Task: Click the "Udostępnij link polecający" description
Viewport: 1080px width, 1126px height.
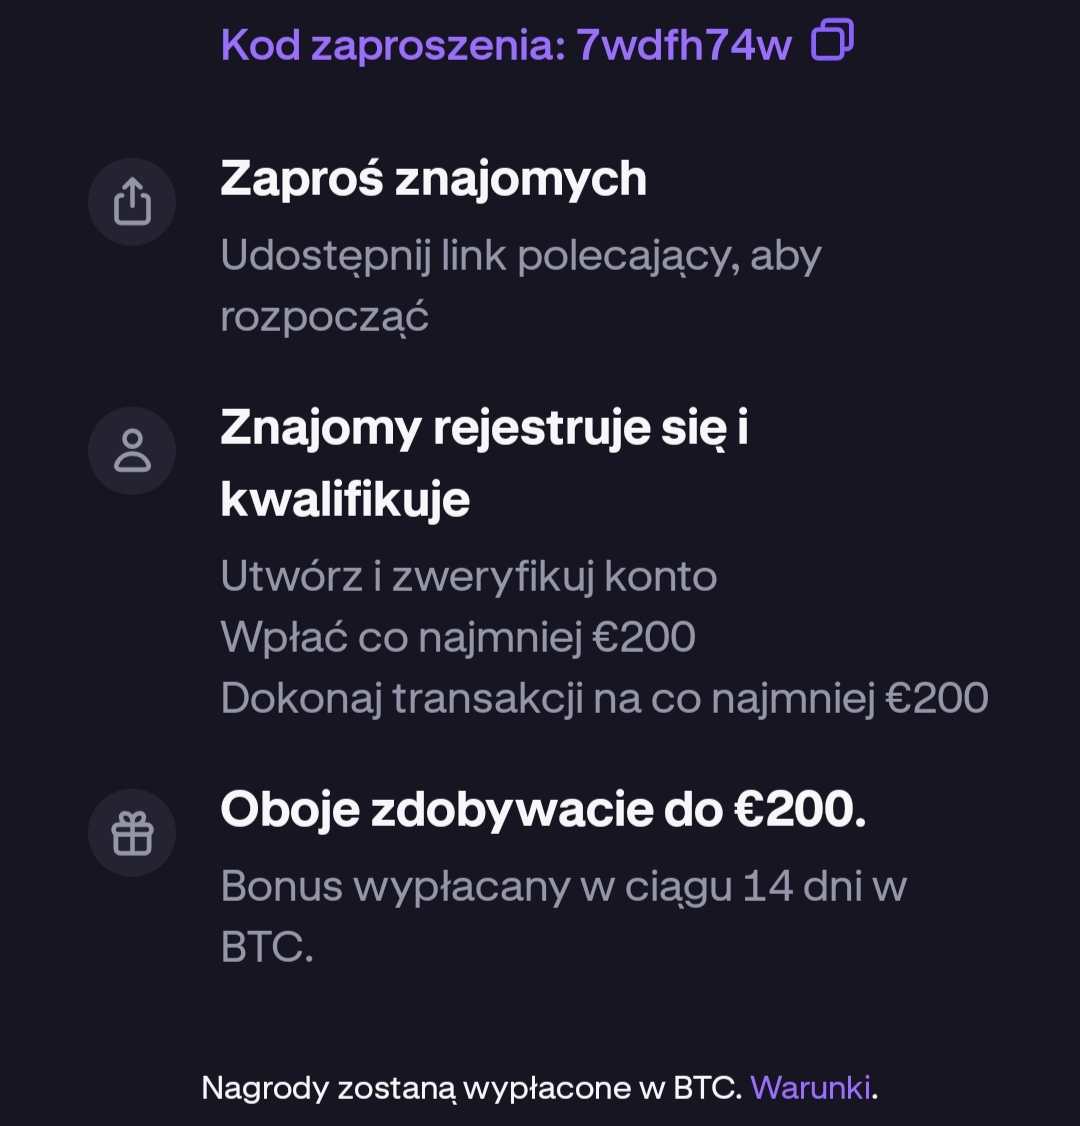Action: (520, 256)
